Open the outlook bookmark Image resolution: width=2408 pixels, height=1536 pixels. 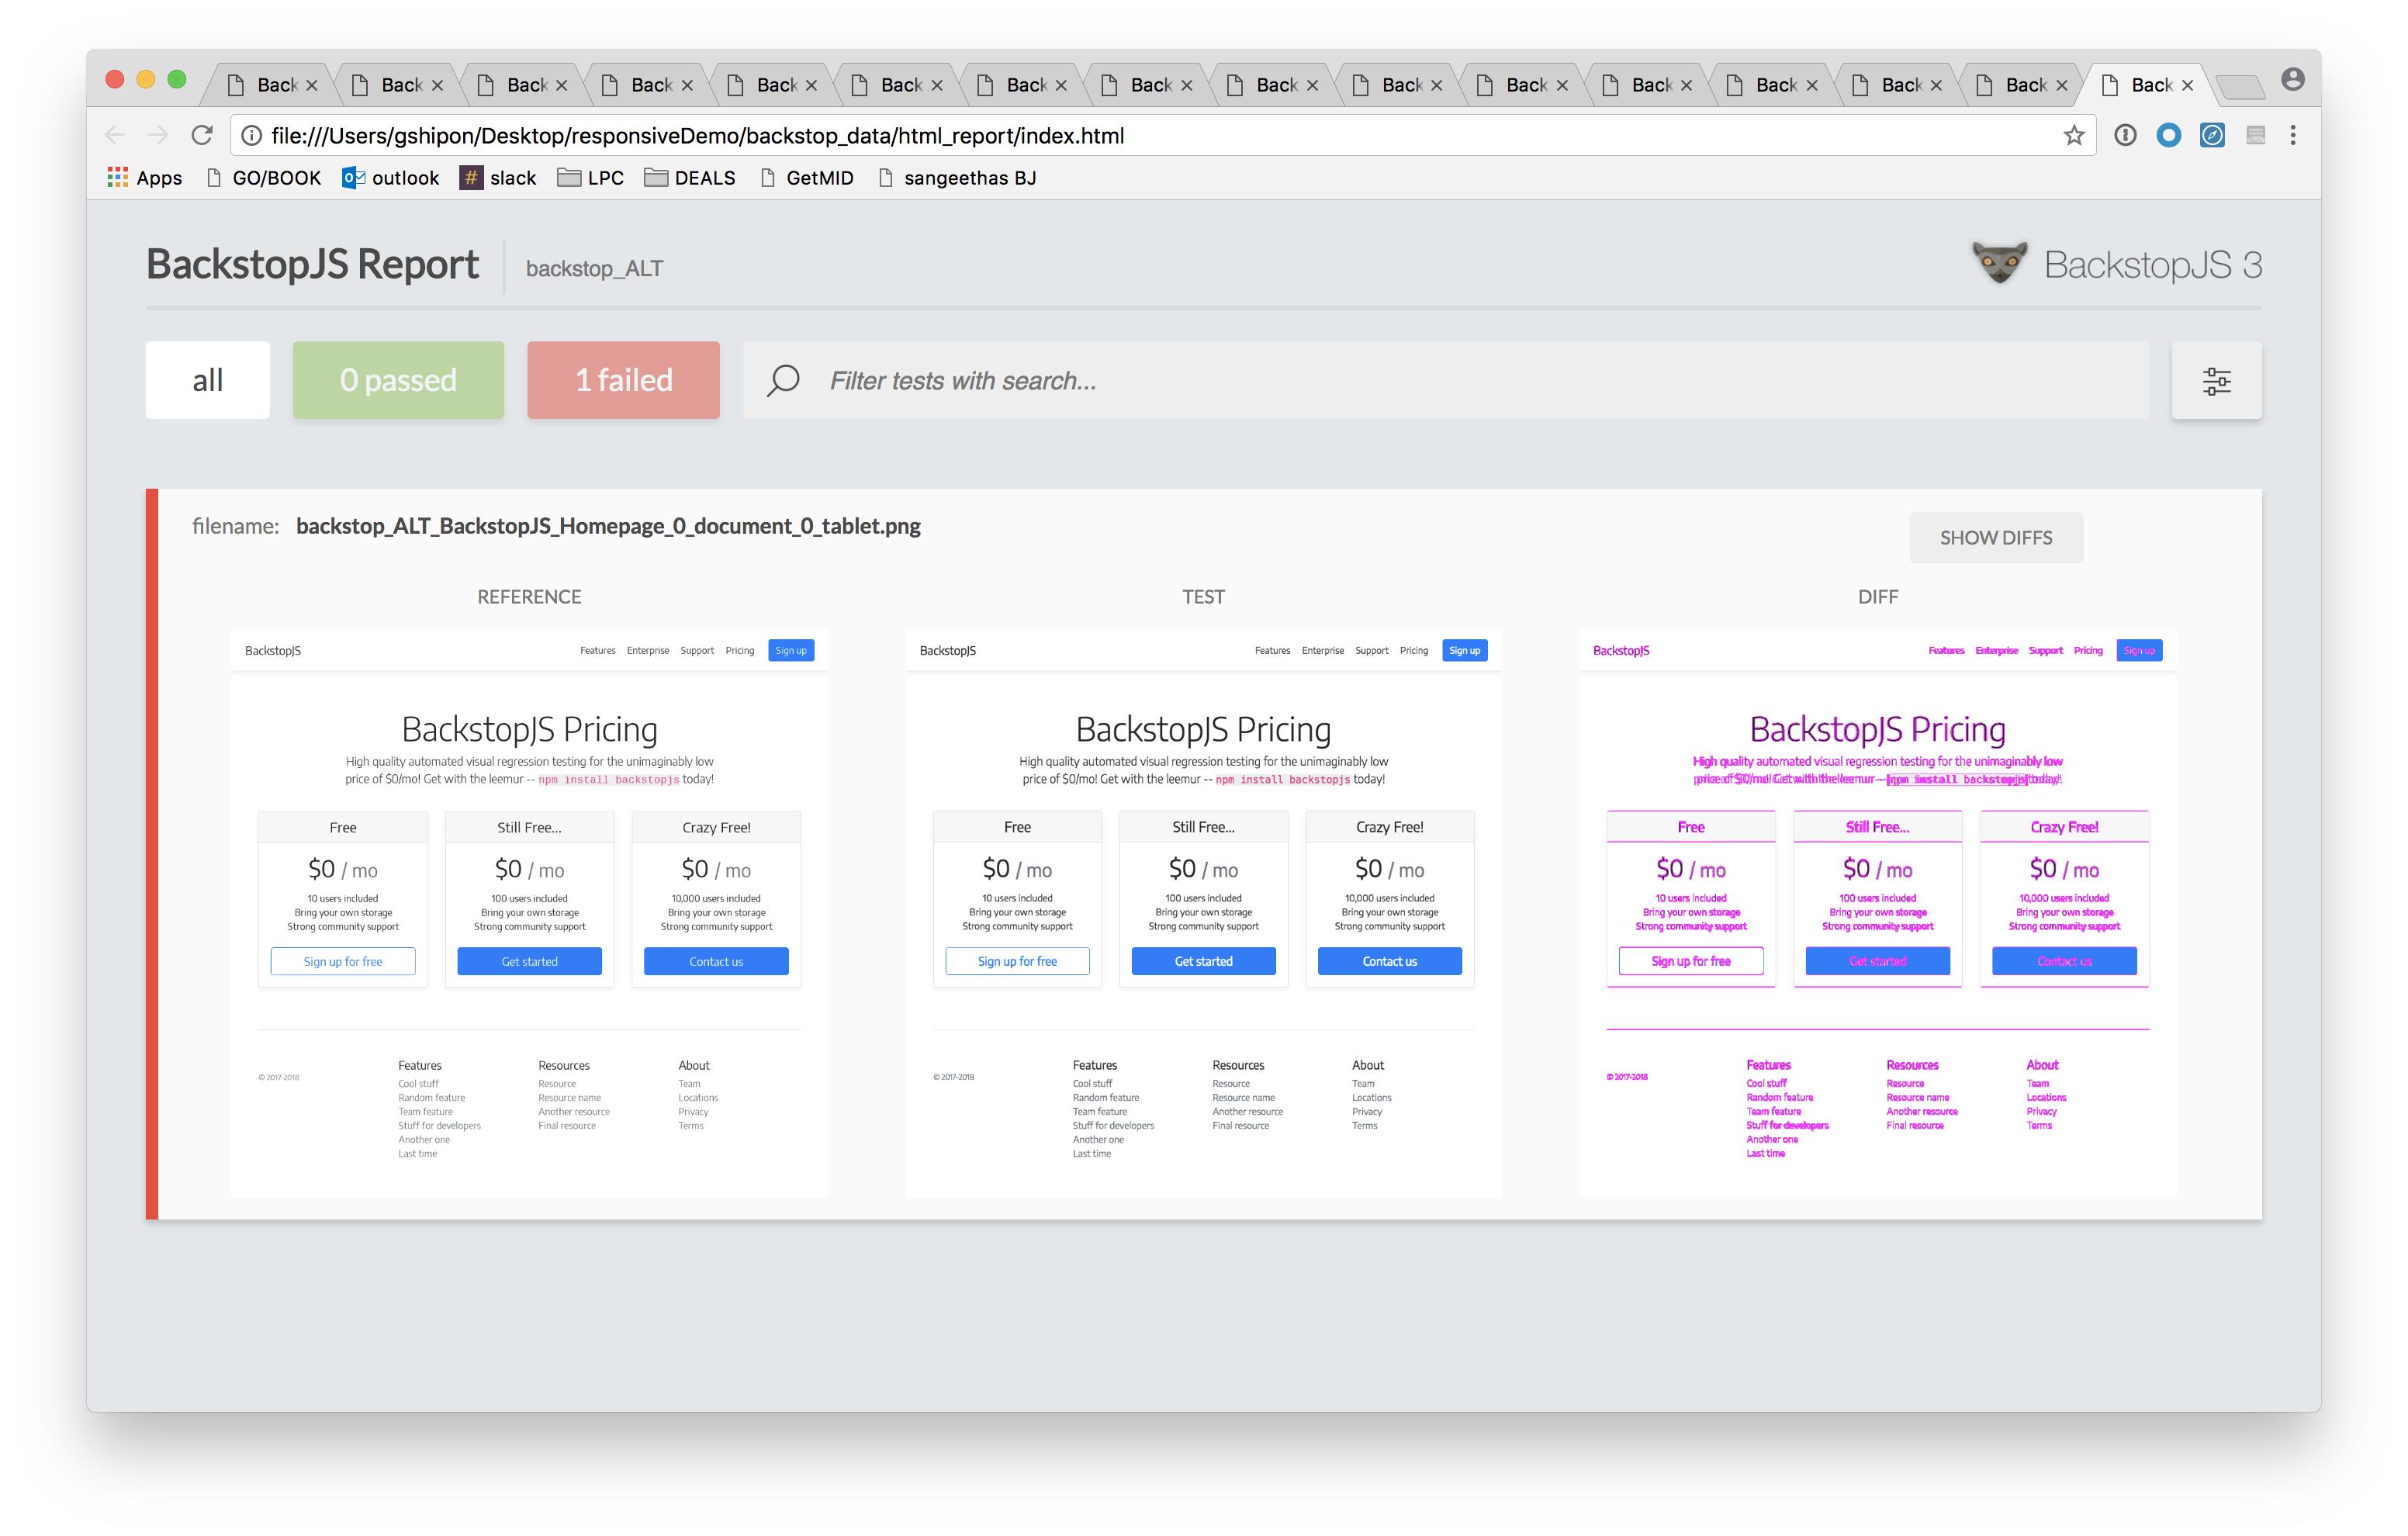click(391, 178)
